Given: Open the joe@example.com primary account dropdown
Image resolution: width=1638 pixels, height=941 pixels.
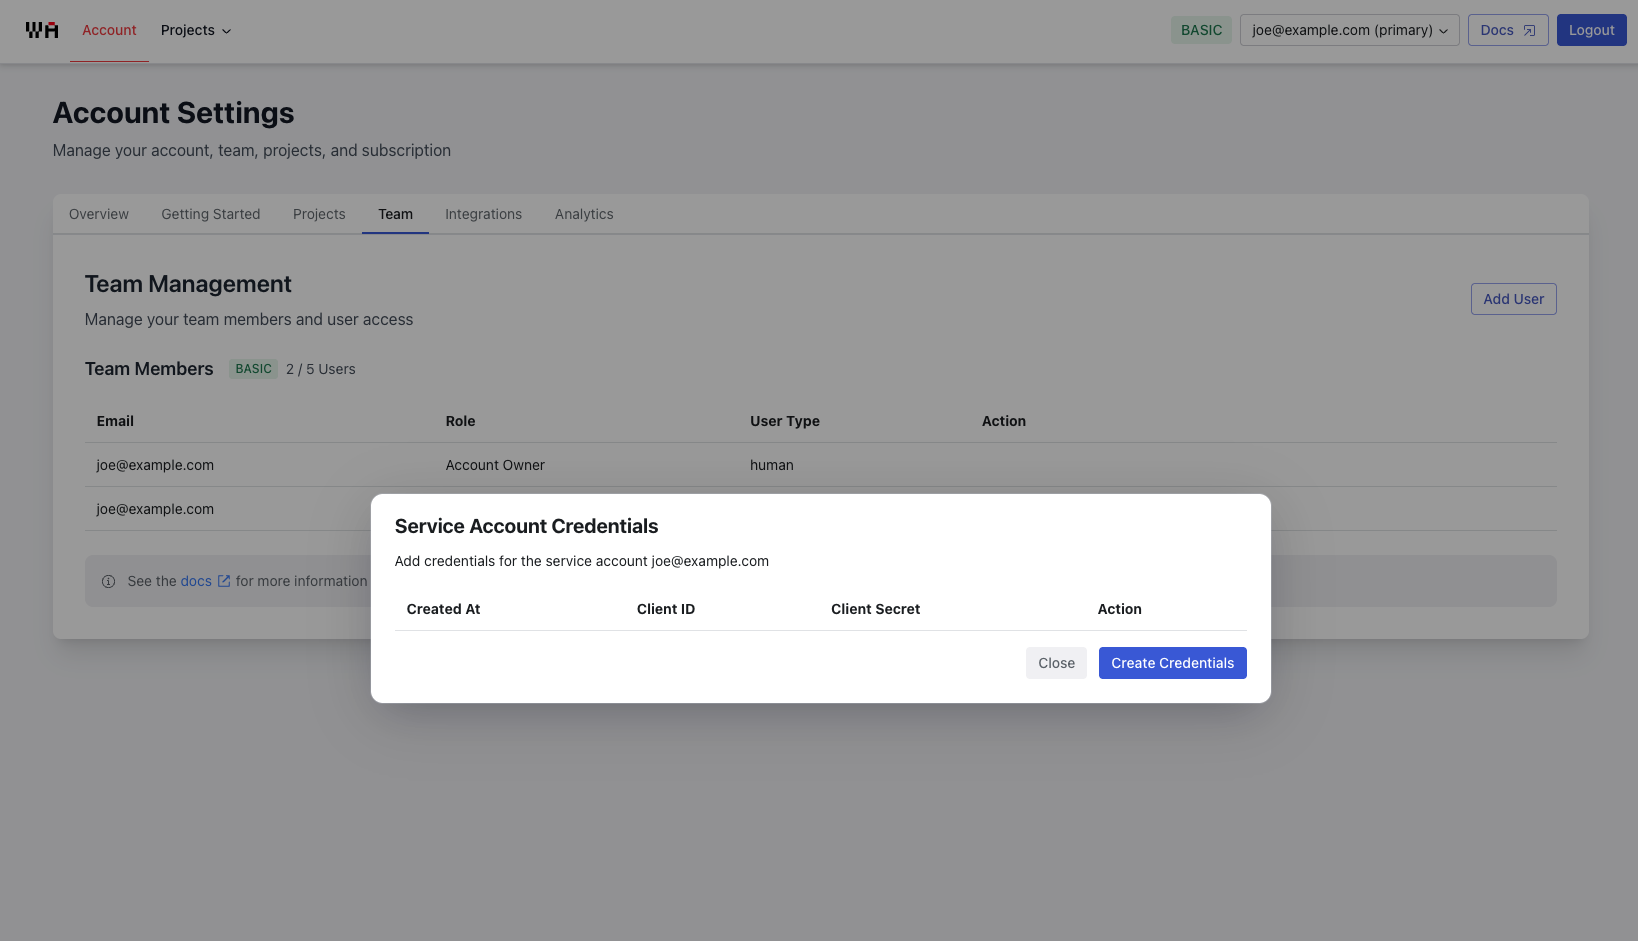Looking at the screenshot, I should tap(1349, 30).
